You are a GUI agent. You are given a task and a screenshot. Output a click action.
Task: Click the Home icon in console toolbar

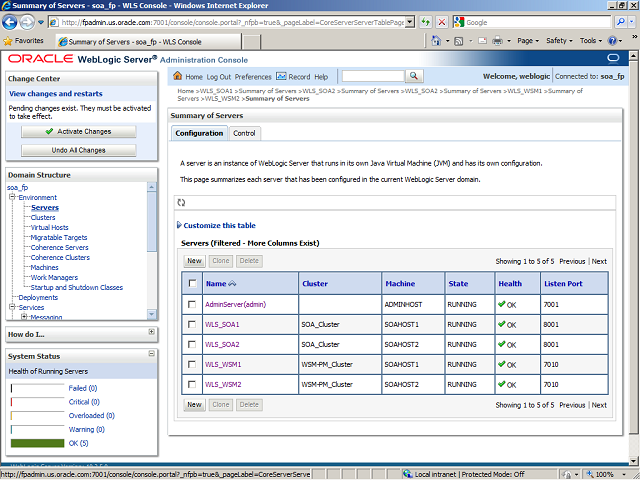click(x=179, y=76)
